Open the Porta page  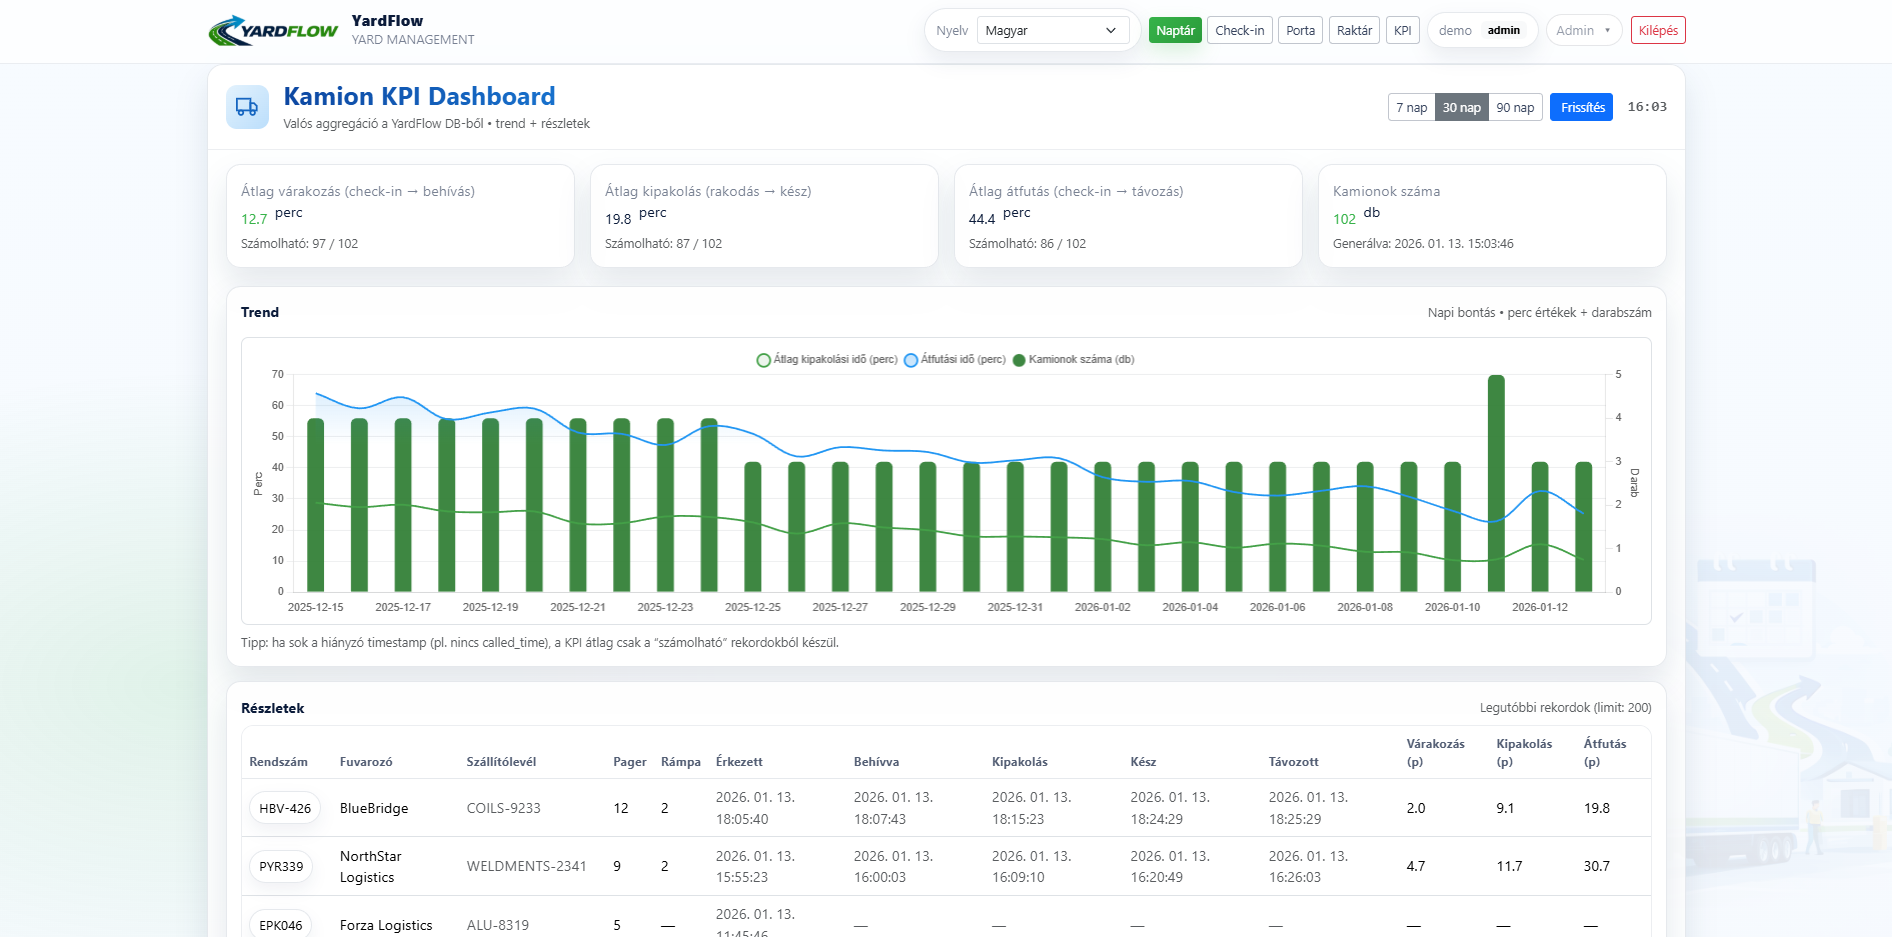1300,31
